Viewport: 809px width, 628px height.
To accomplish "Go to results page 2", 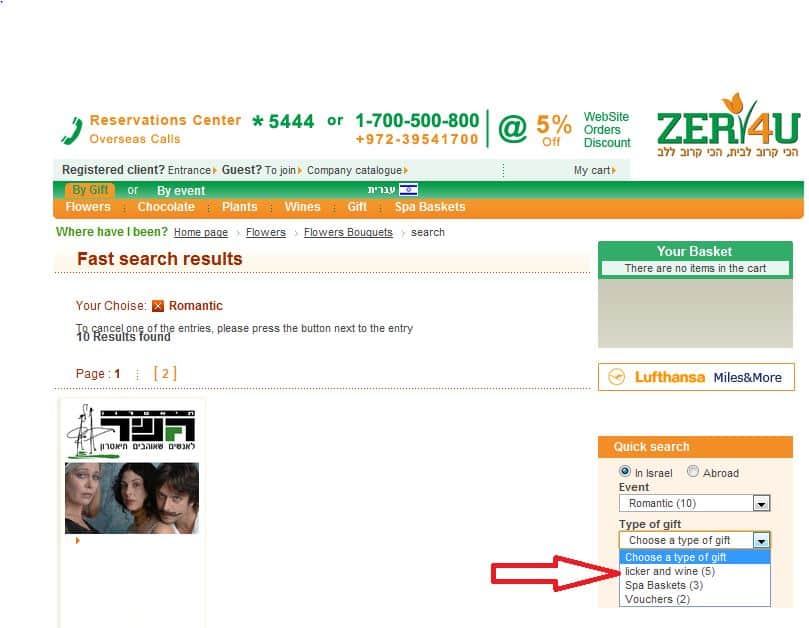I will [x=165, y=374].
